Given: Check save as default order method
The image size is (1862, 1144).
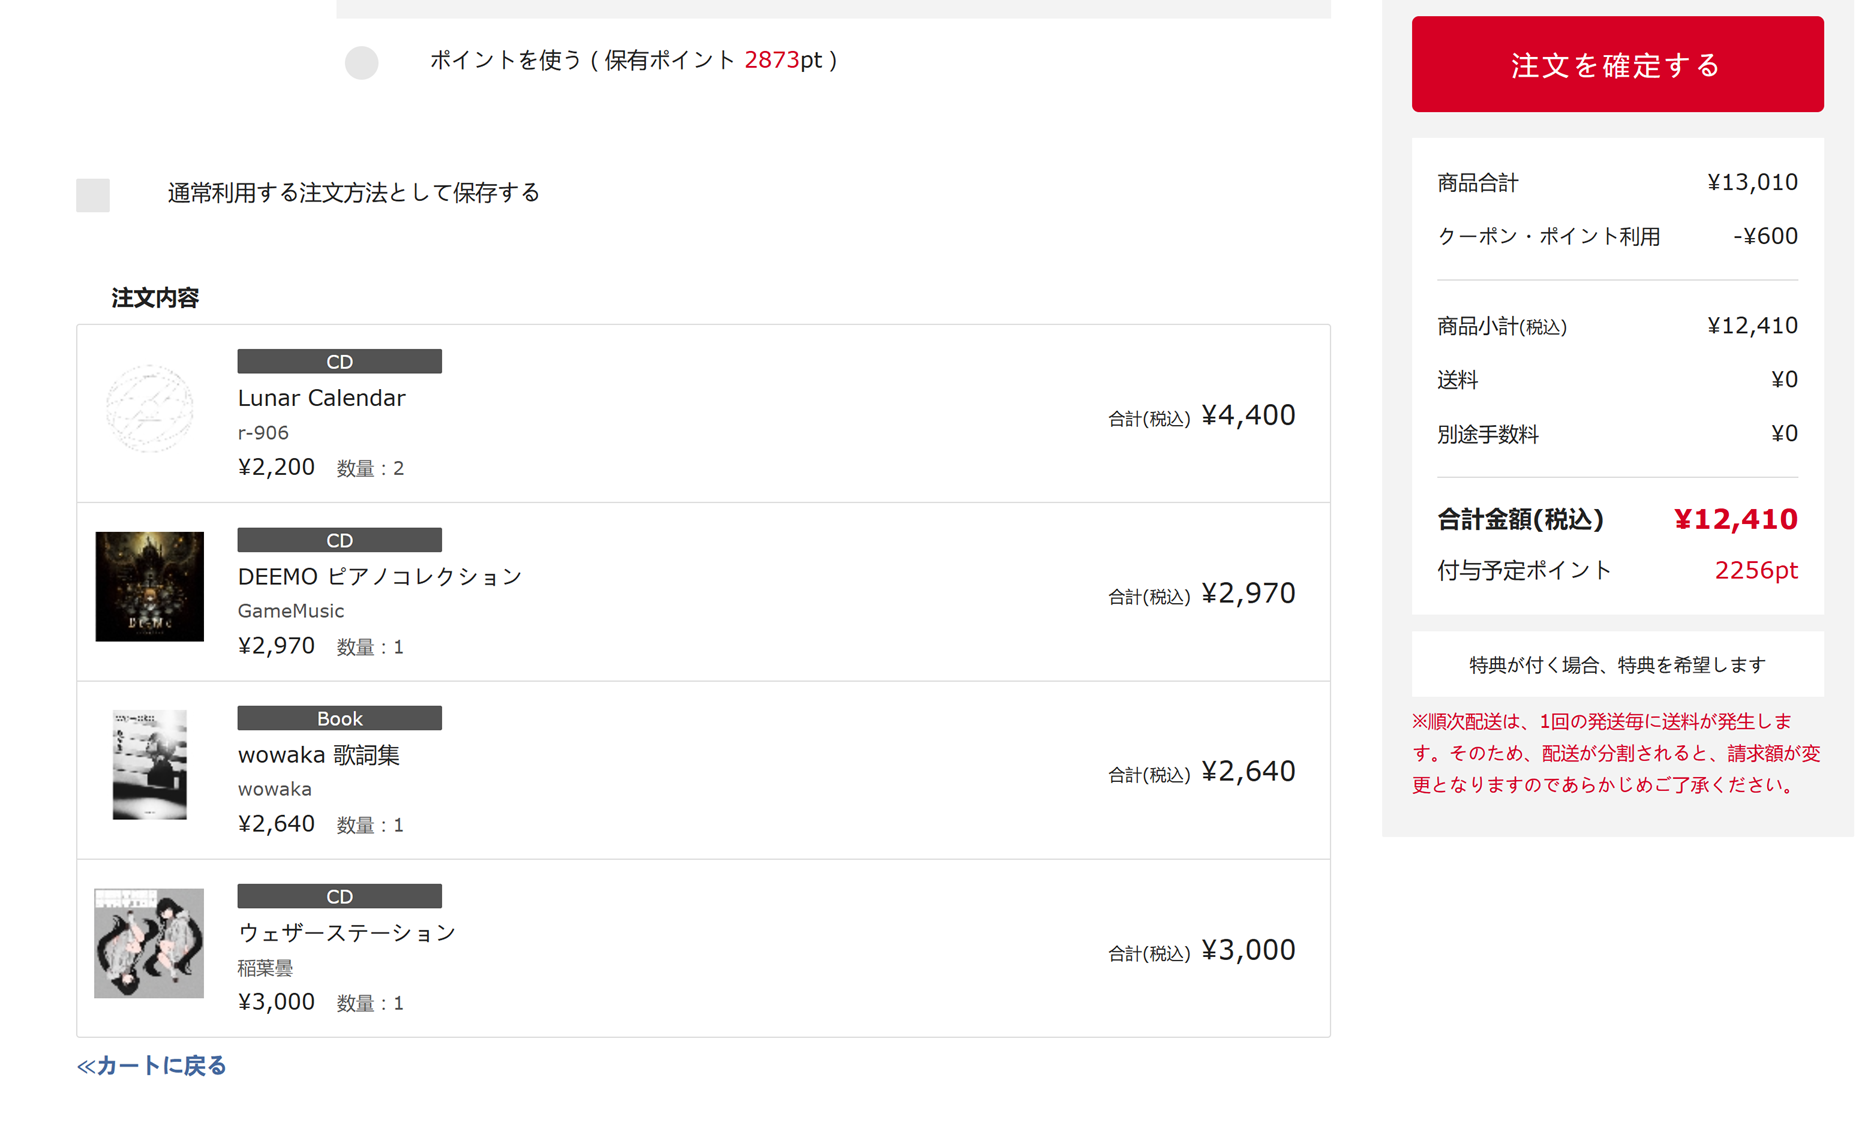Looking at the screenshot, I should click(93, 195).
